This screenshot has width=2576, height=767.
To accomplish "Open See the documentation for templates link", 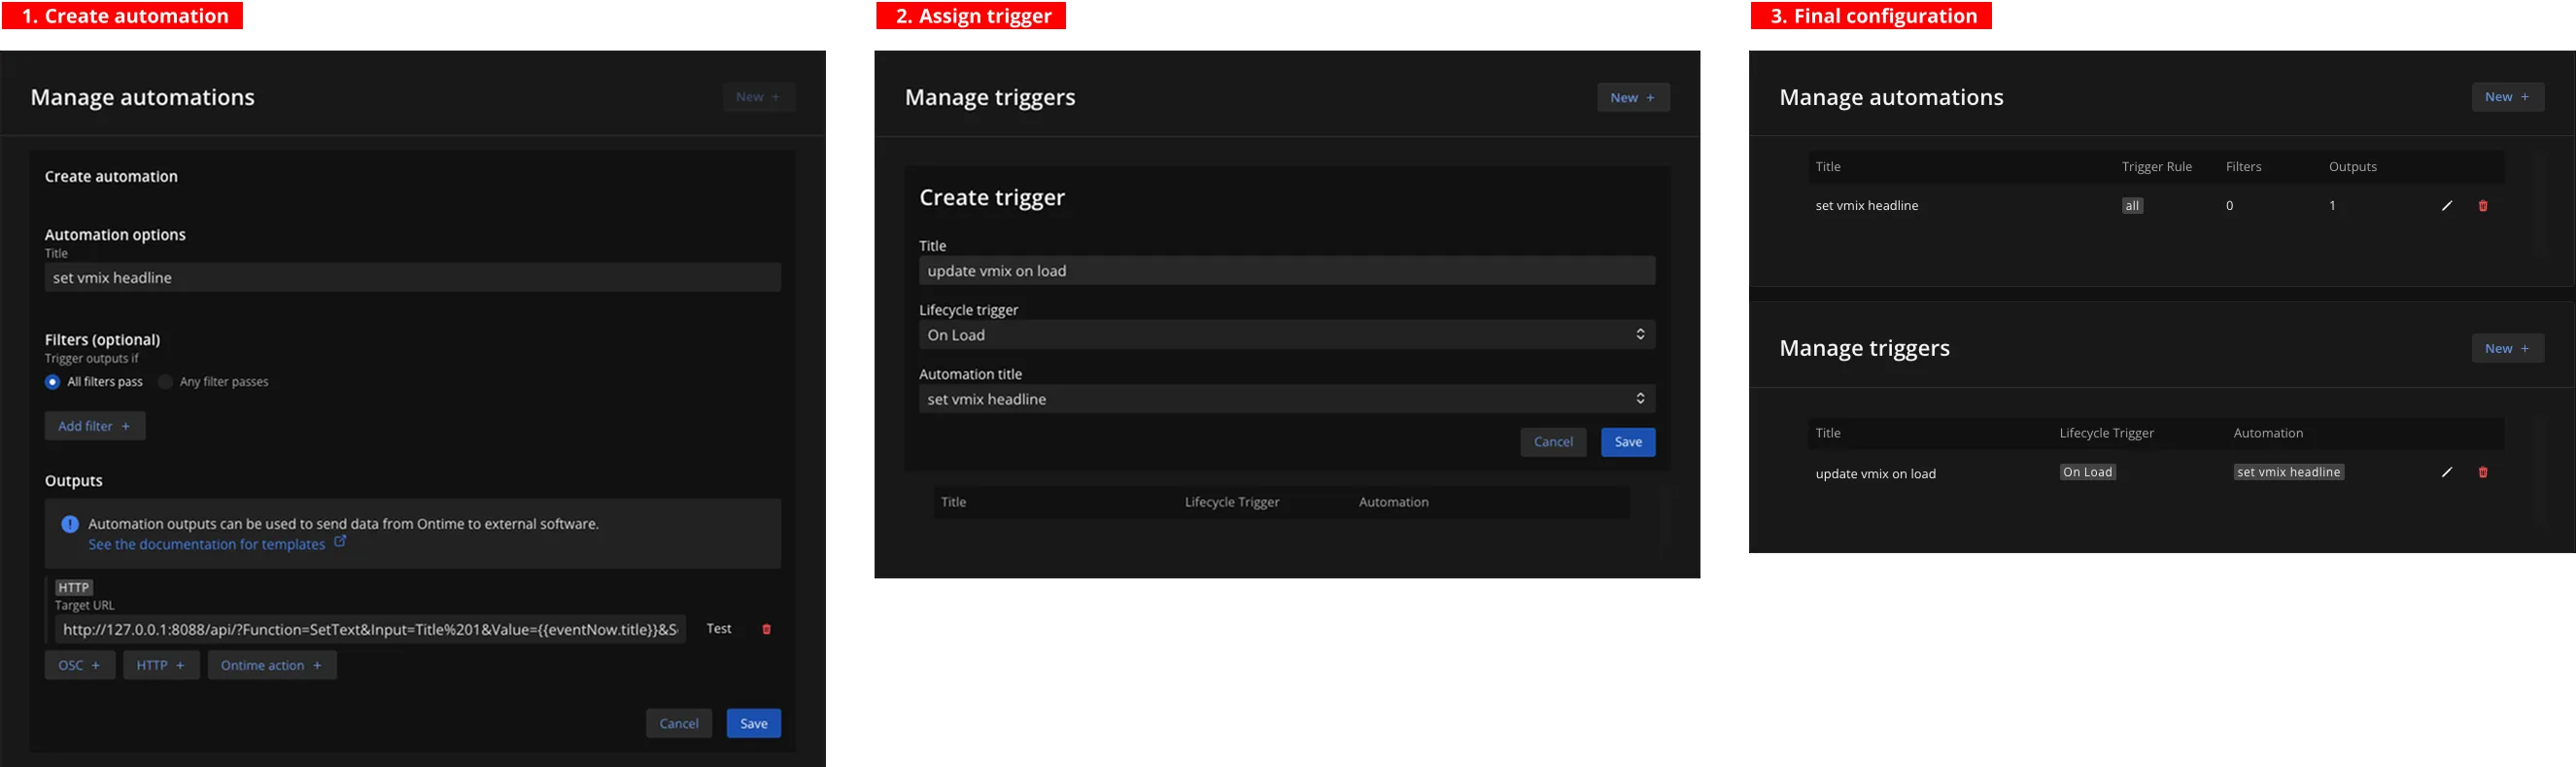I will click(x=206, y=544).
